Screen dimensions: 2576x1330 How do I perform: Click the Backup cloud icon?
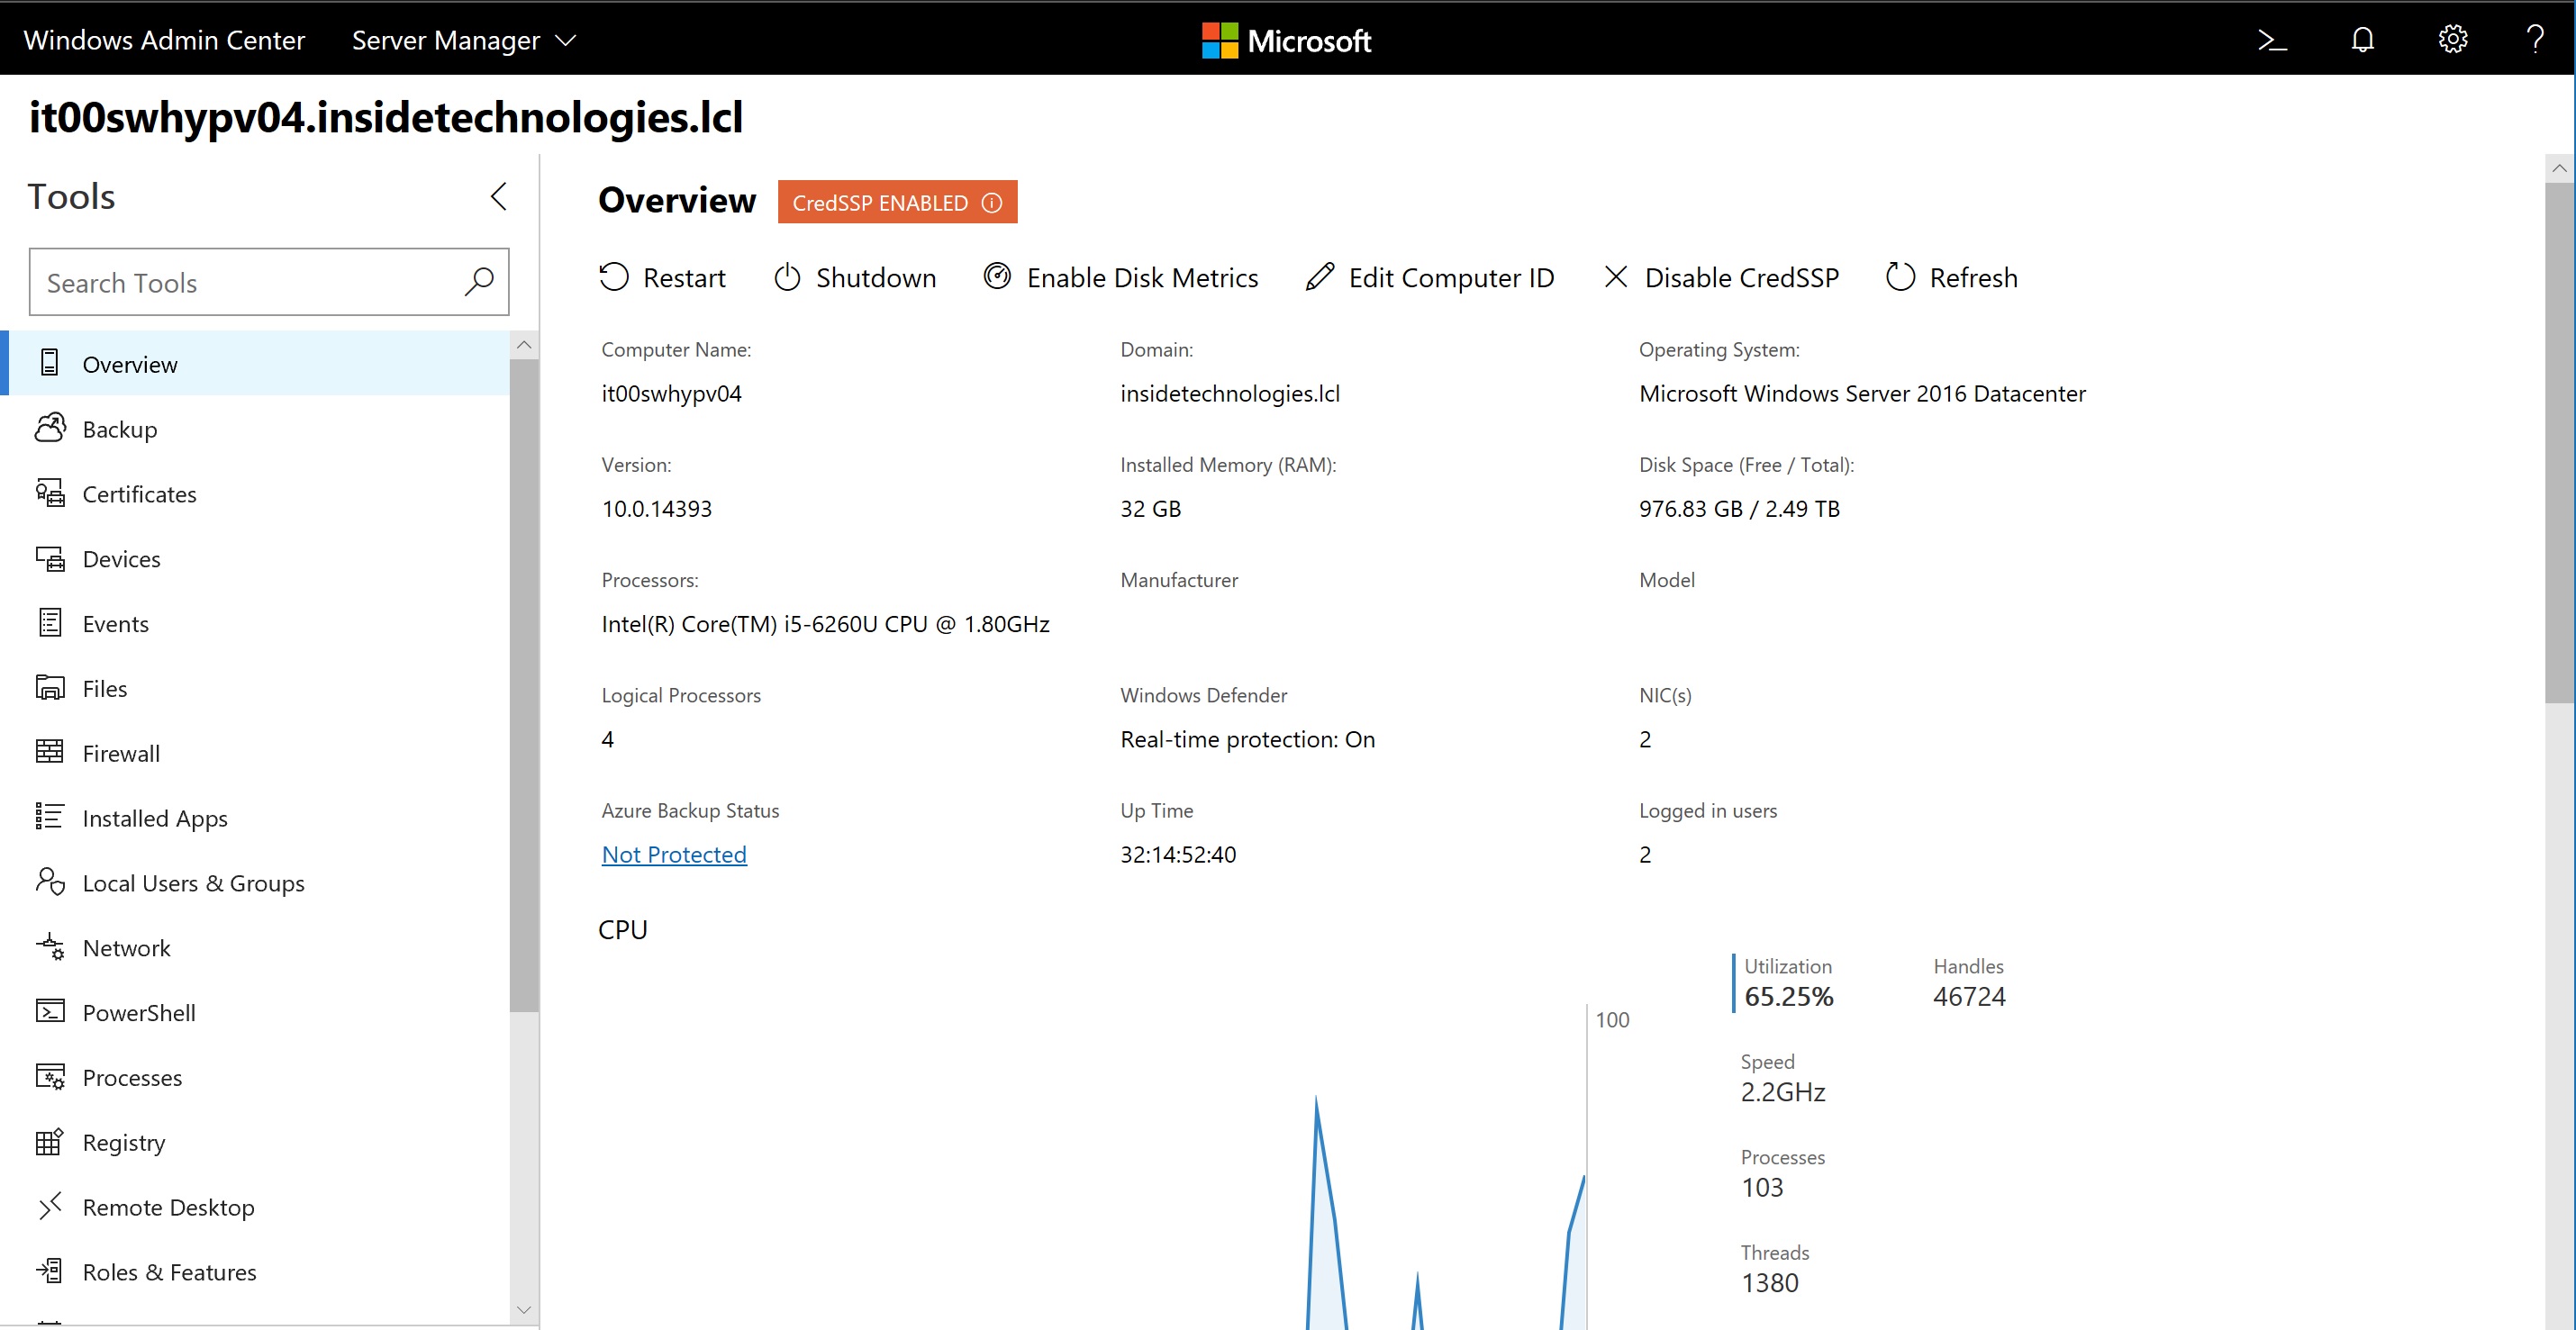pyautogui.click(x=50, y=428)
